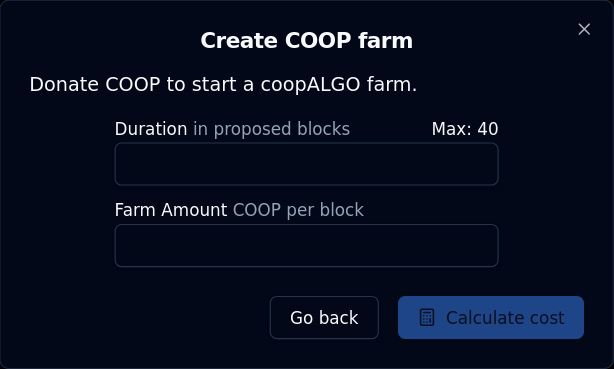Click the Go back button
This screenshot has width=614, height=369.
[x=324, y=317]
